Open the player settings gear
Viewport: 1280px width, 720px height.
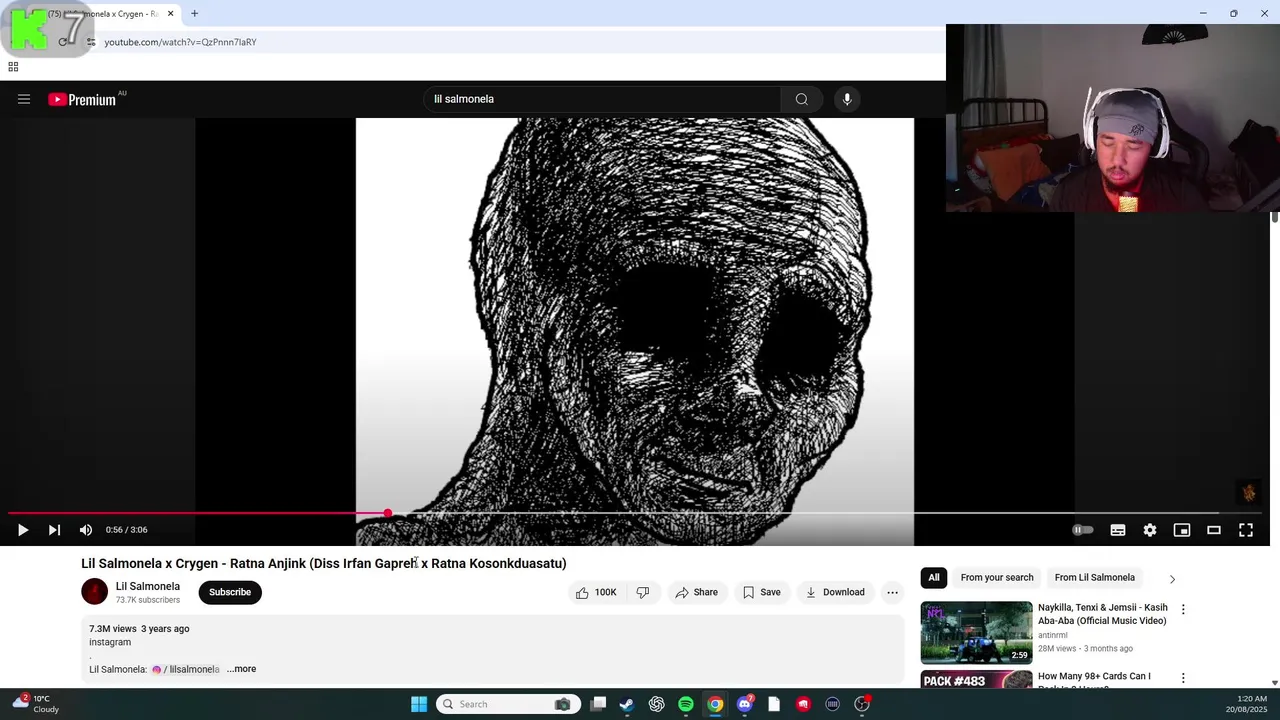click(x=1150, y=530)
